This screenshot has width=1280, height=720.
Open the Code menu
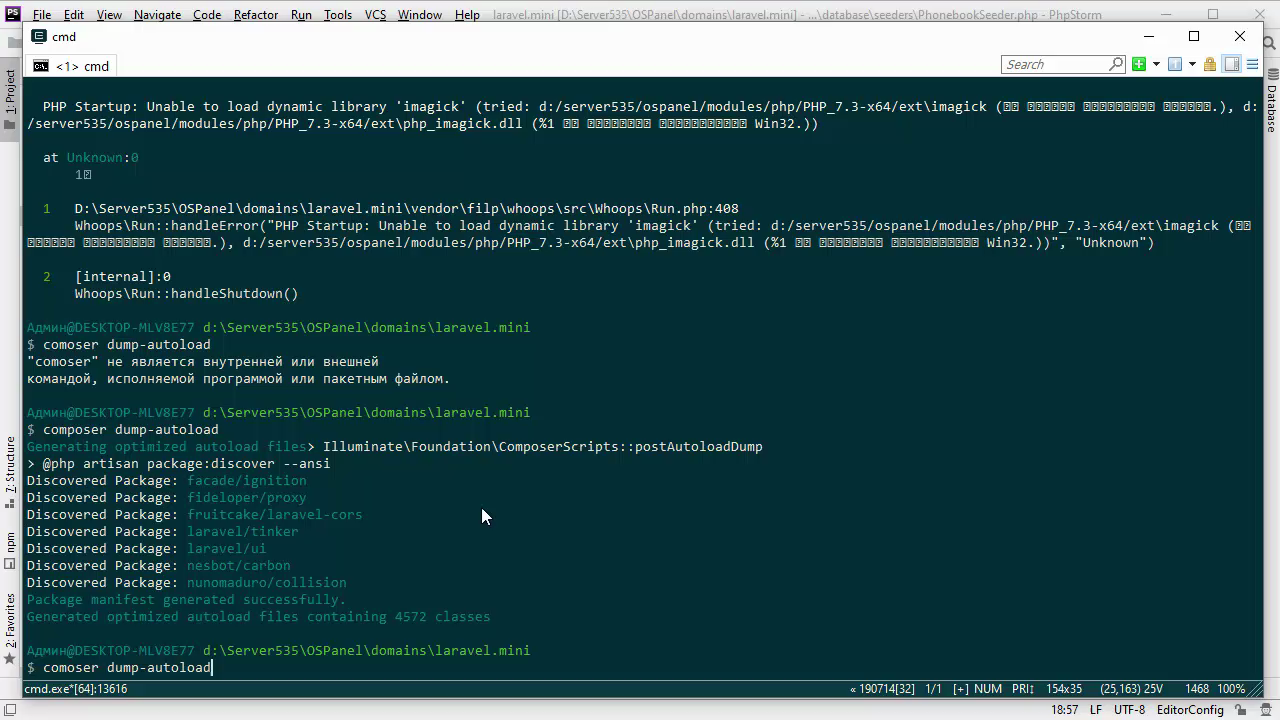pos(207,15)
